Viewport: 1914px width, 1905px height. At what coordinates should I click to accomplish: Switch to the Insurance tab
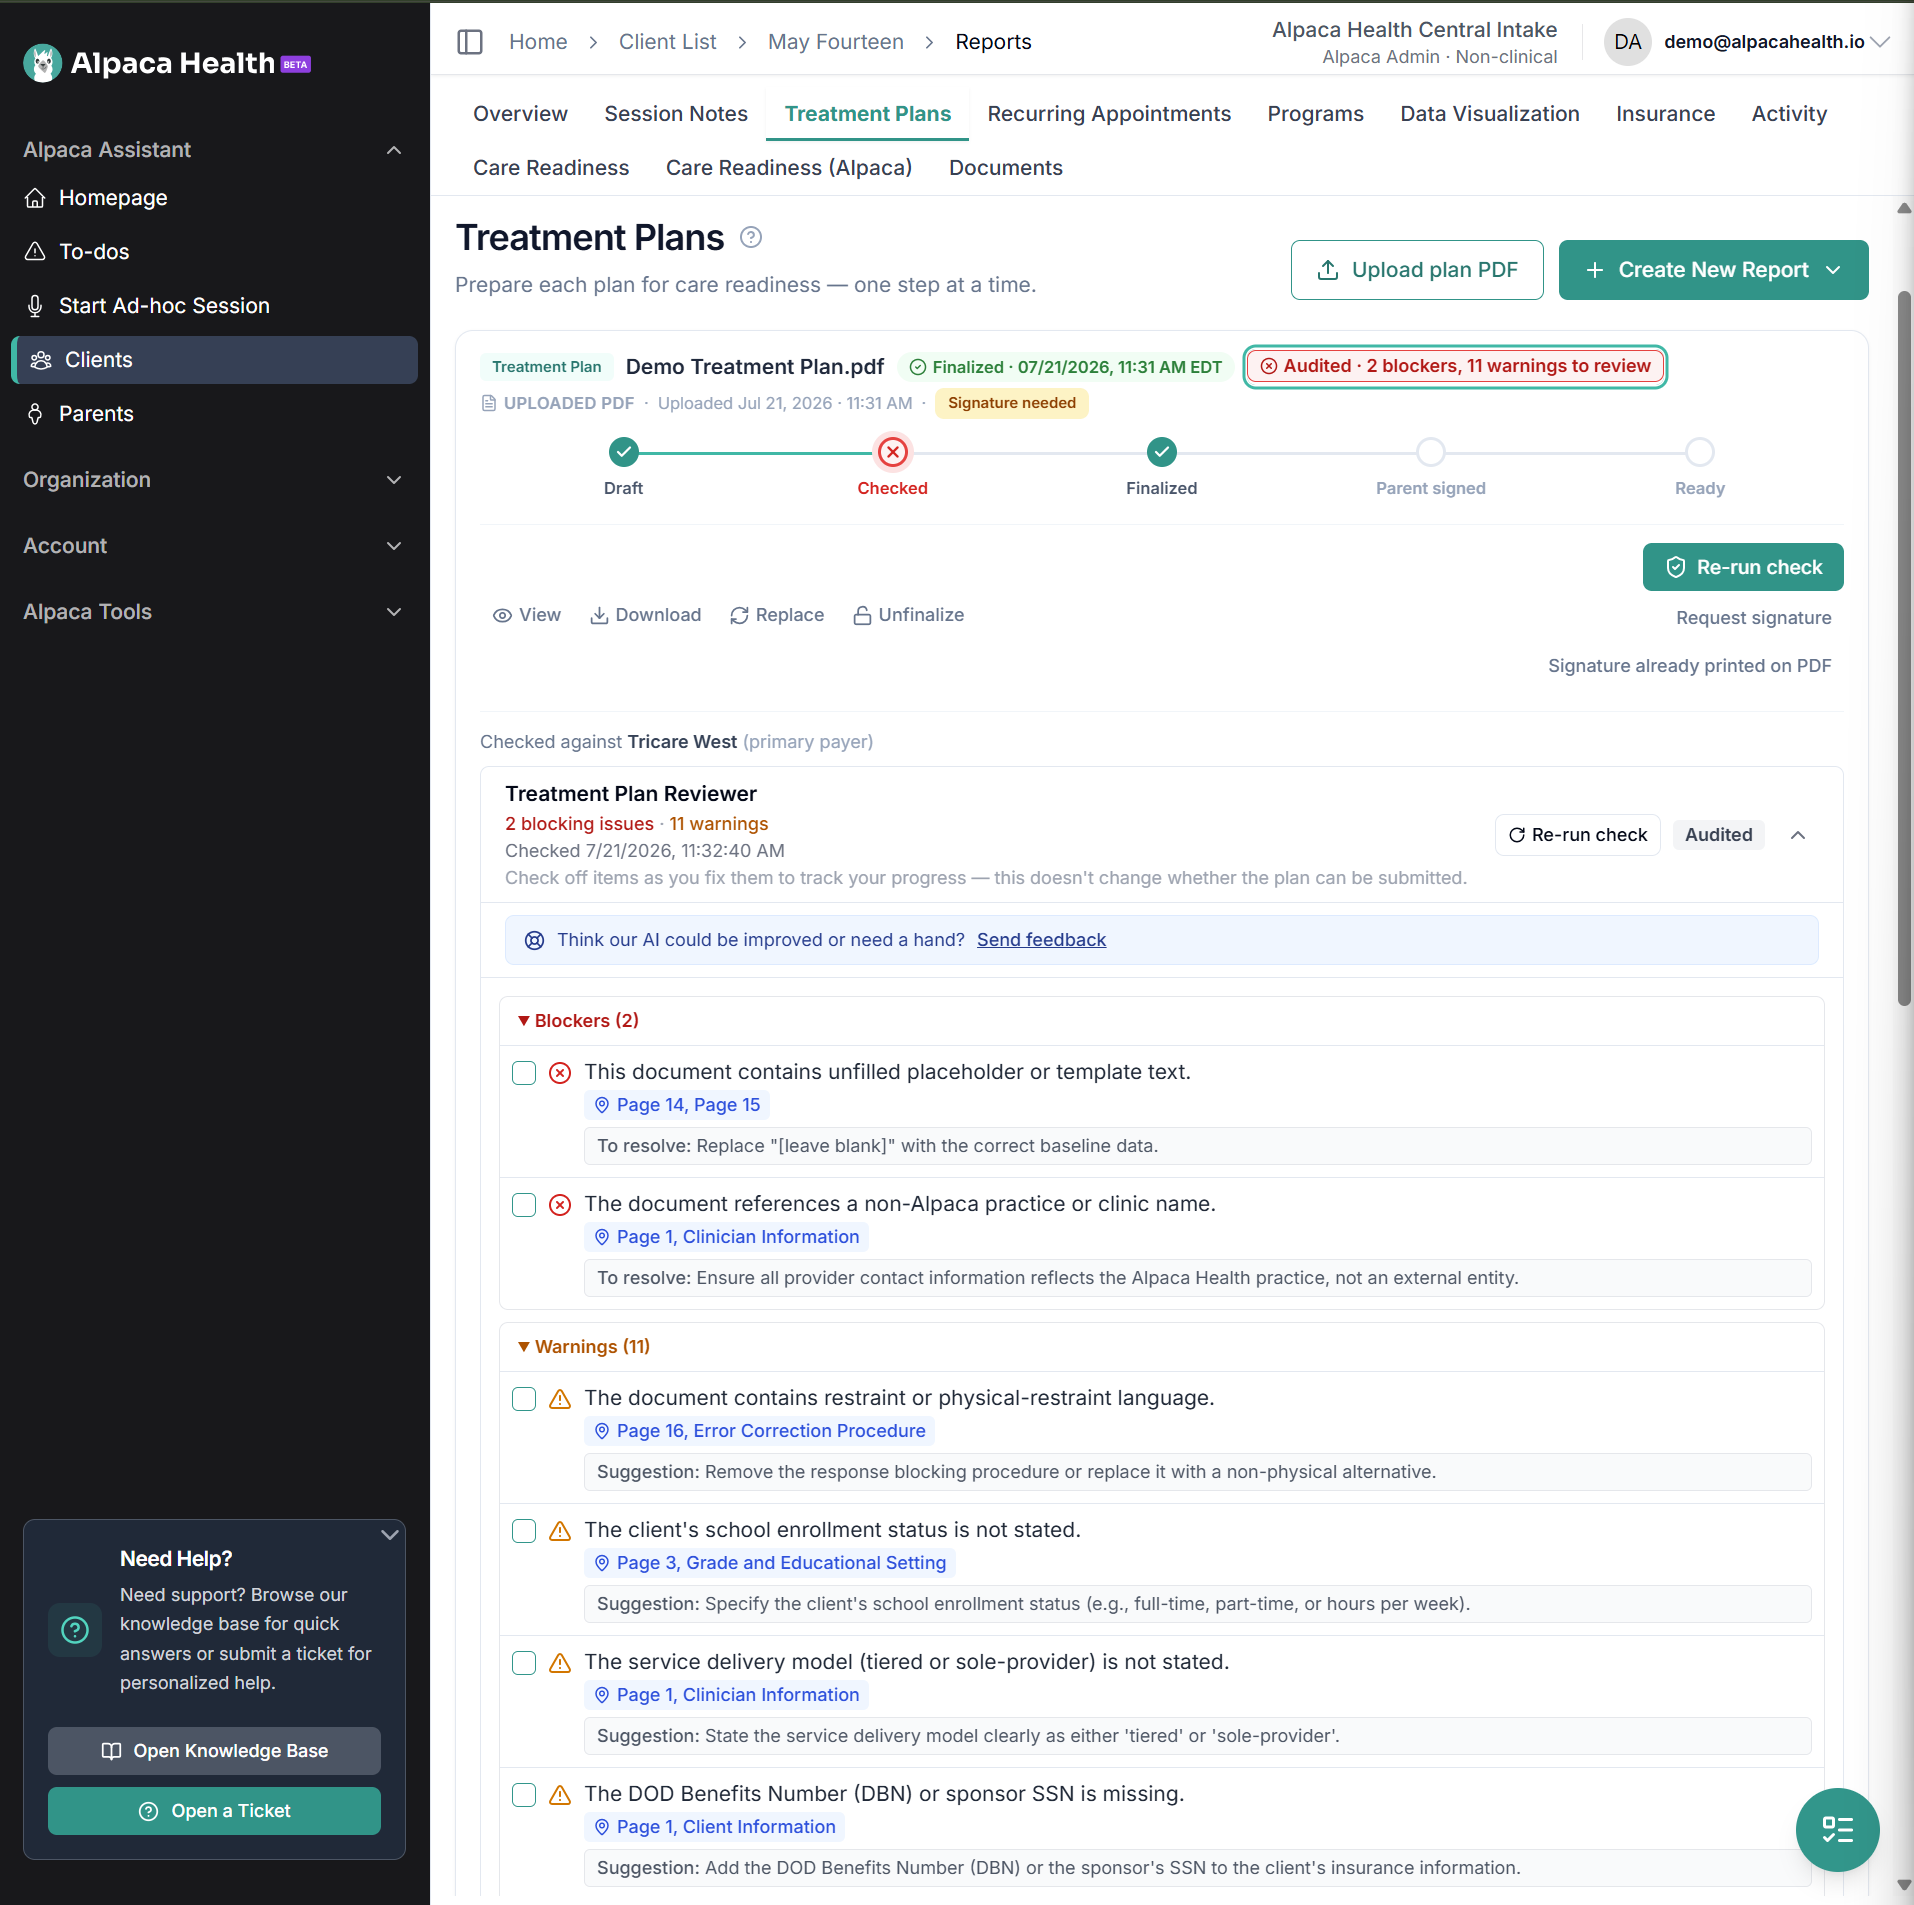tap(1666, 114)
